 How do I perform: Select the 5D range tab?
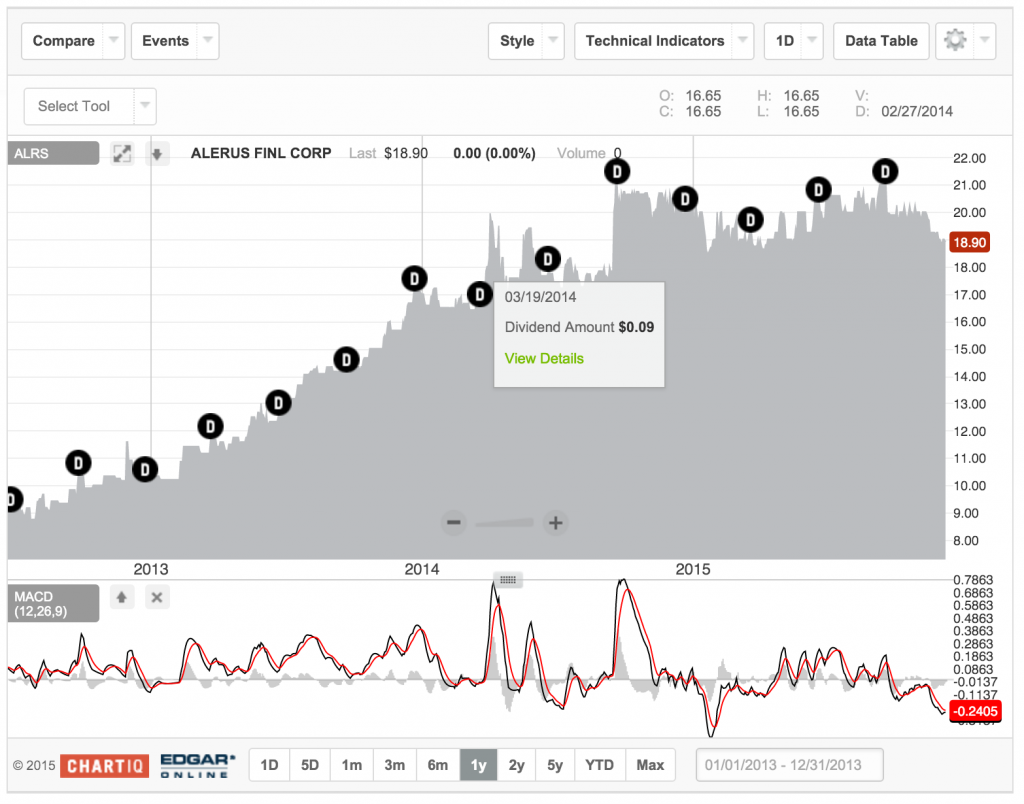[x=310, y=765]
